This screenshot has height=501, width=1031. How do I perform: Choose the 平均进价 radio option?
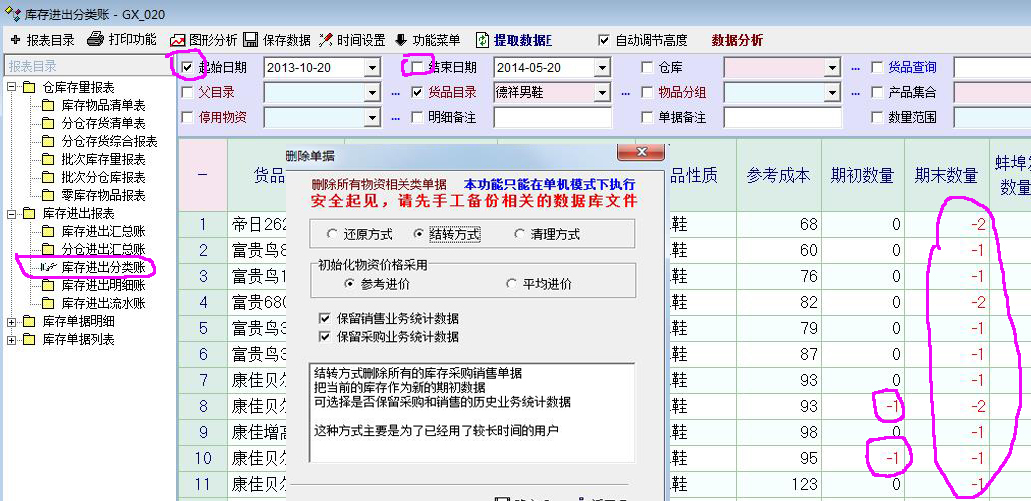click(x=514, y=284)
